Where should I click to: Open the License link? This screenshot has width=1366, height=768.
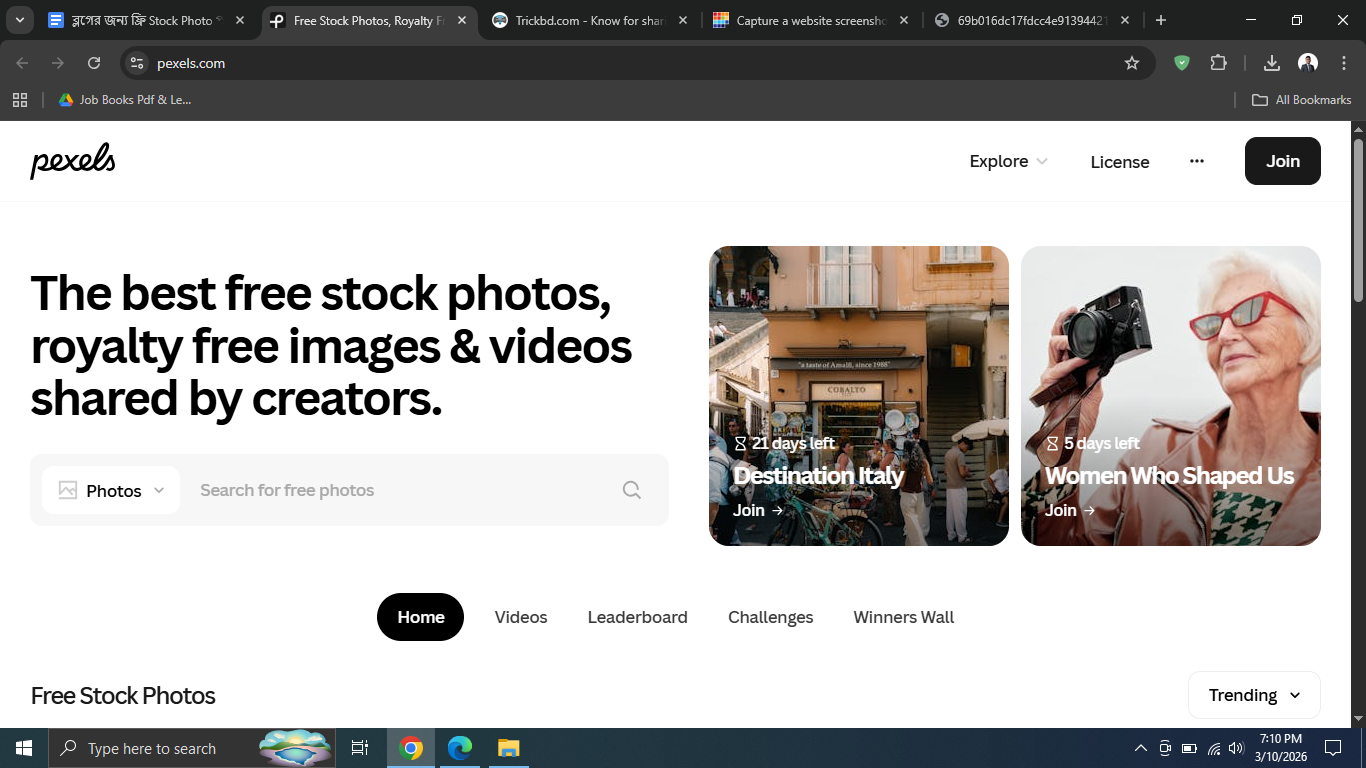pos(1120,162)
